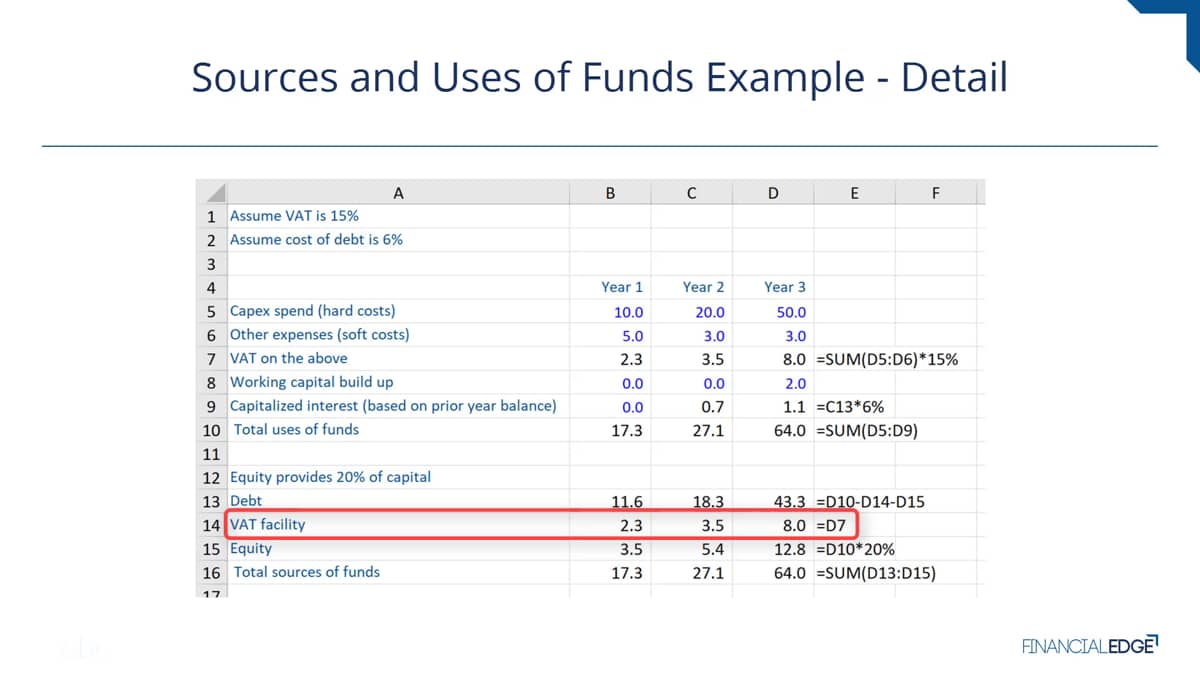Select the spreadsheet select-all corner triangle
Viewport: 1200px width, 675px height.
[210, 193]
